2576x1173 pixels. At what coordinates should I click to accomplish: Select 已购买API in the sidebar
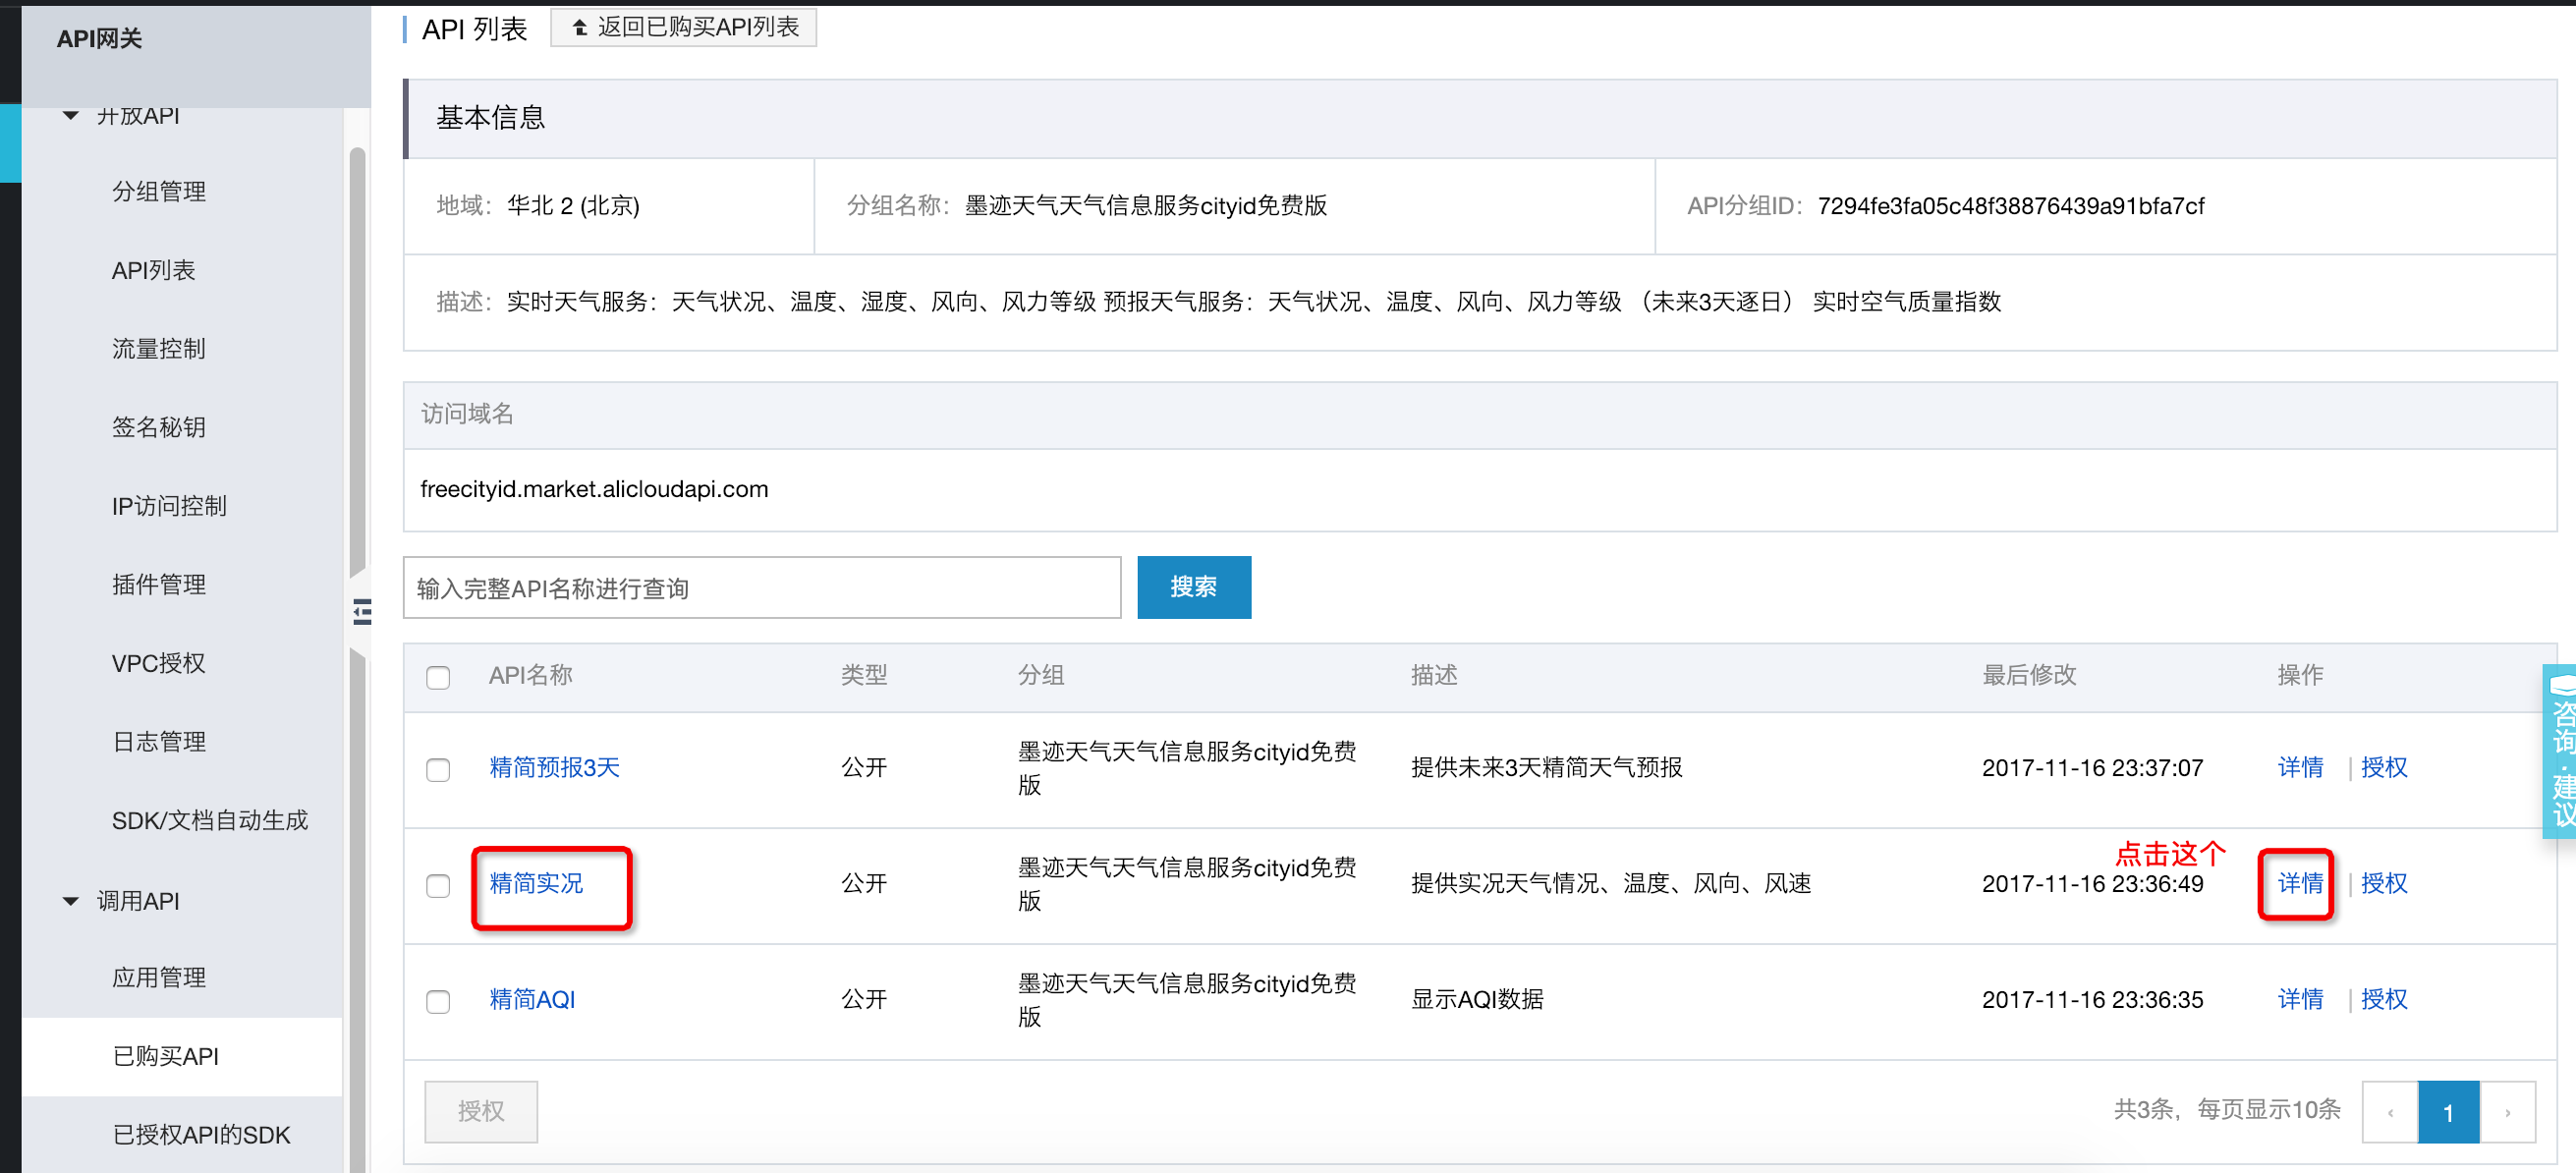coord(166,1056)
